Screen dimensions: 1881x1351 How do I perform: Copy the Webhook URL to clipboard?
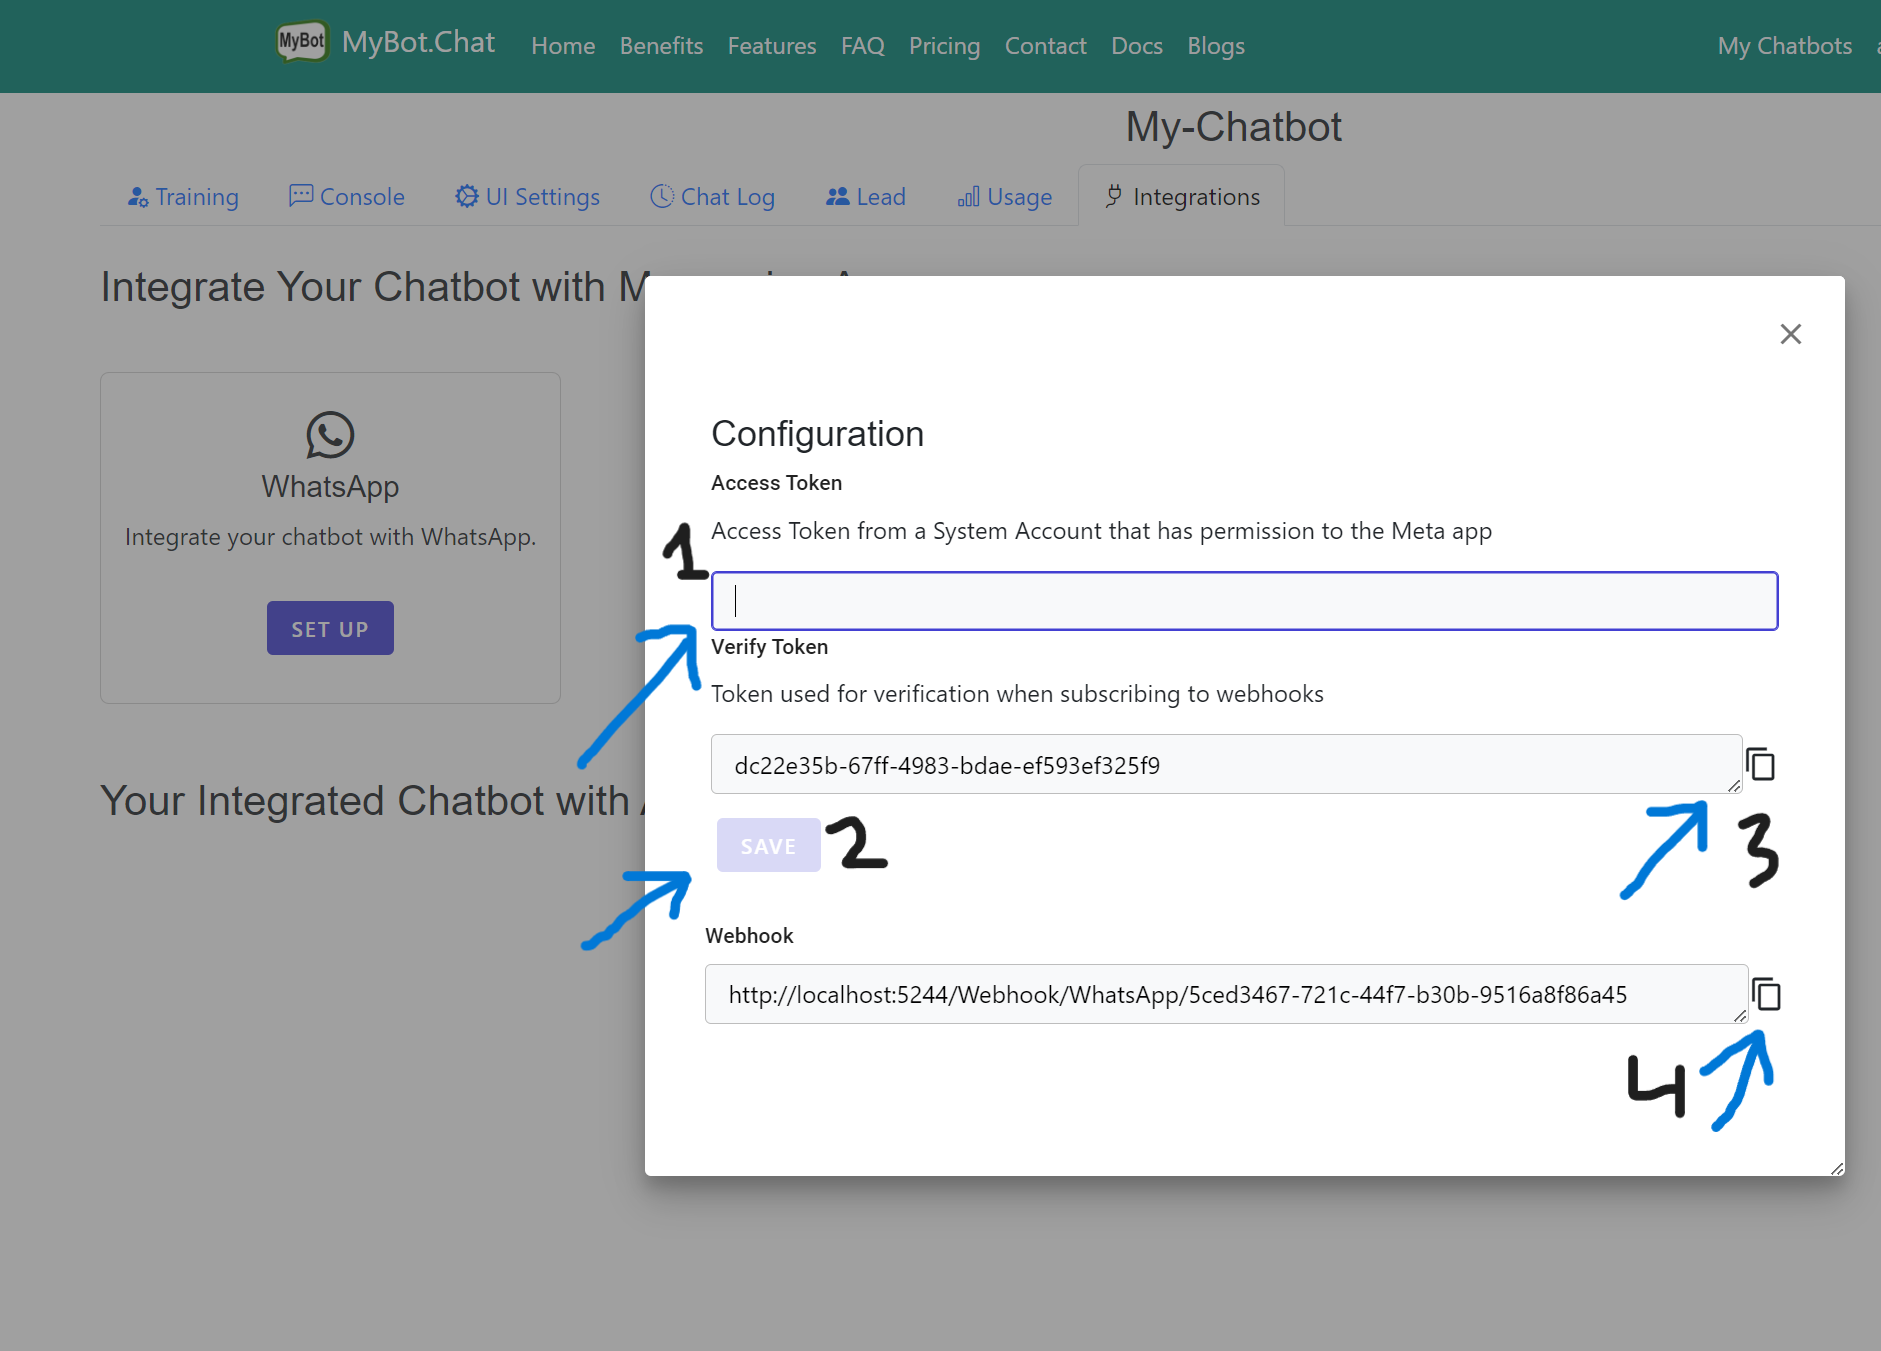(1766, 995)
